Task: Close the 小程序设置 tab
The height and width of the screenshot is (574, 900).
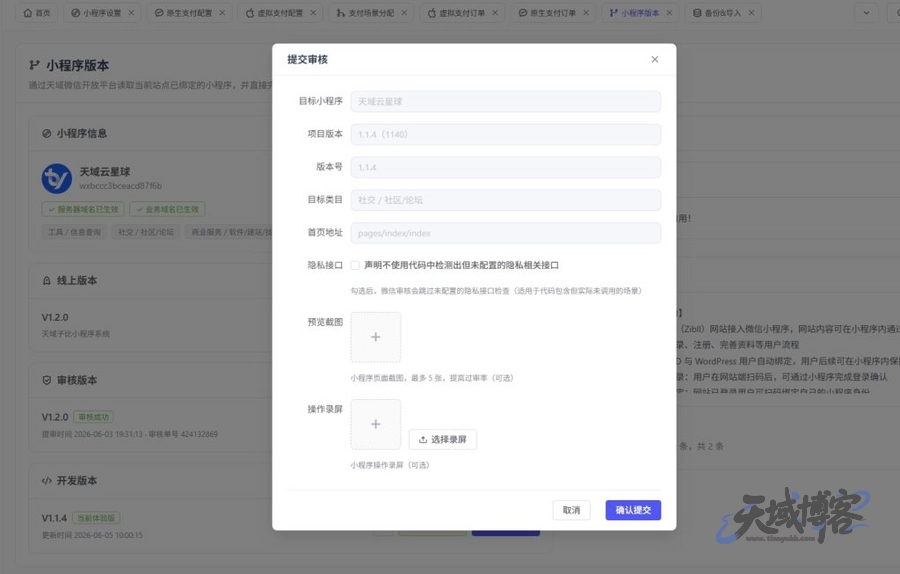Action: point(131,13)
